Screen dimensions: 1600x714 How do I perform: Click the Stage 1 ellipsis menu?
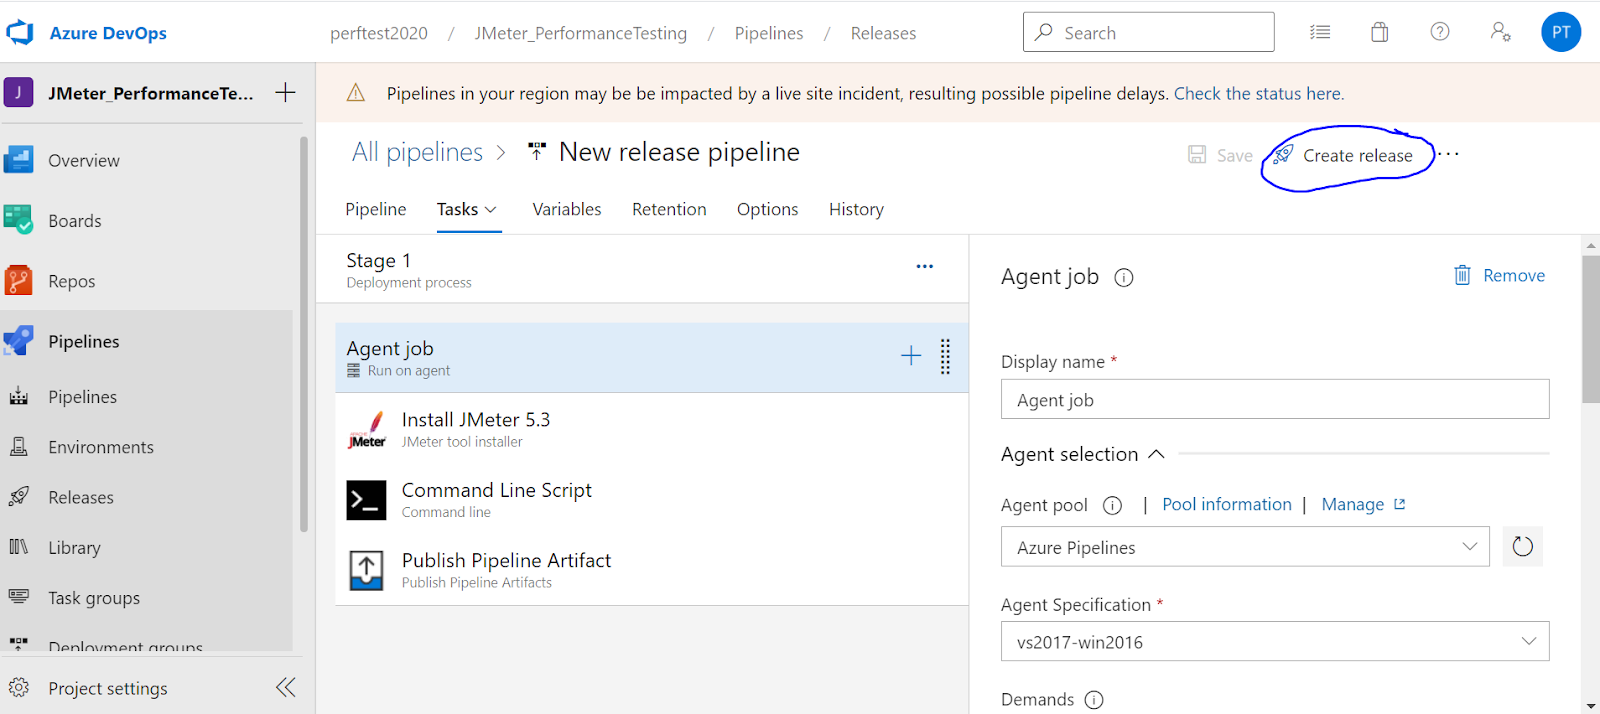click(x=925, y=266)
